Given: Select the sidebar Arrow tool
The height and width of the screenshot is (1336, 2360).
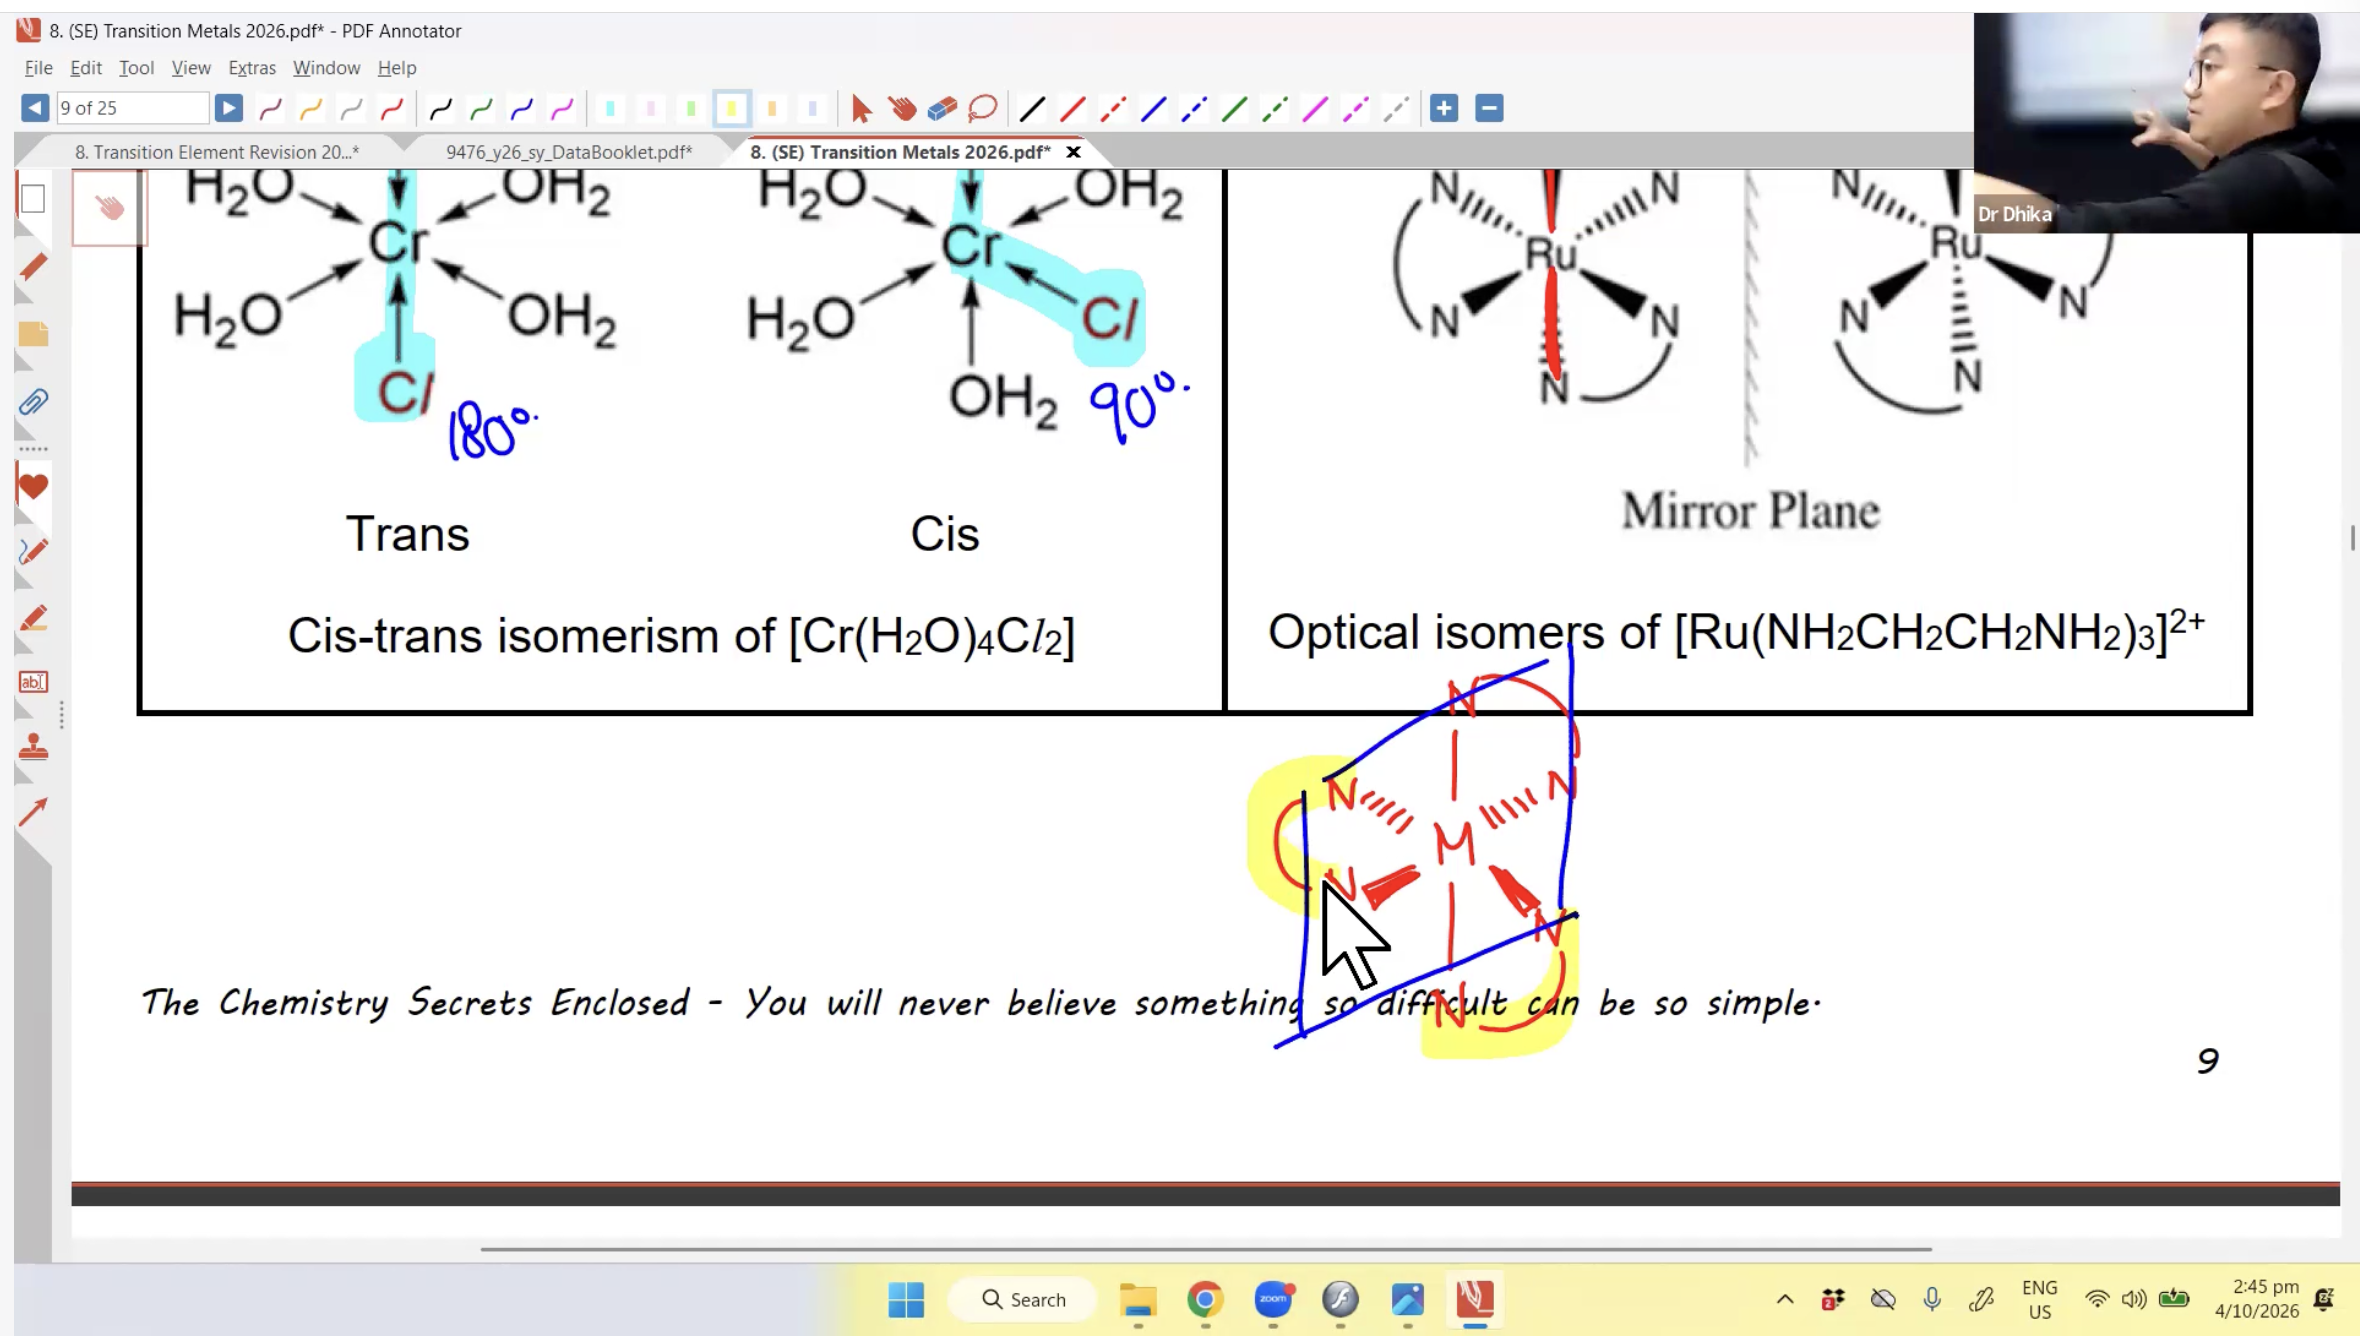Looking at the screenshot, I should pyautogui.click(x=33, y=811).
